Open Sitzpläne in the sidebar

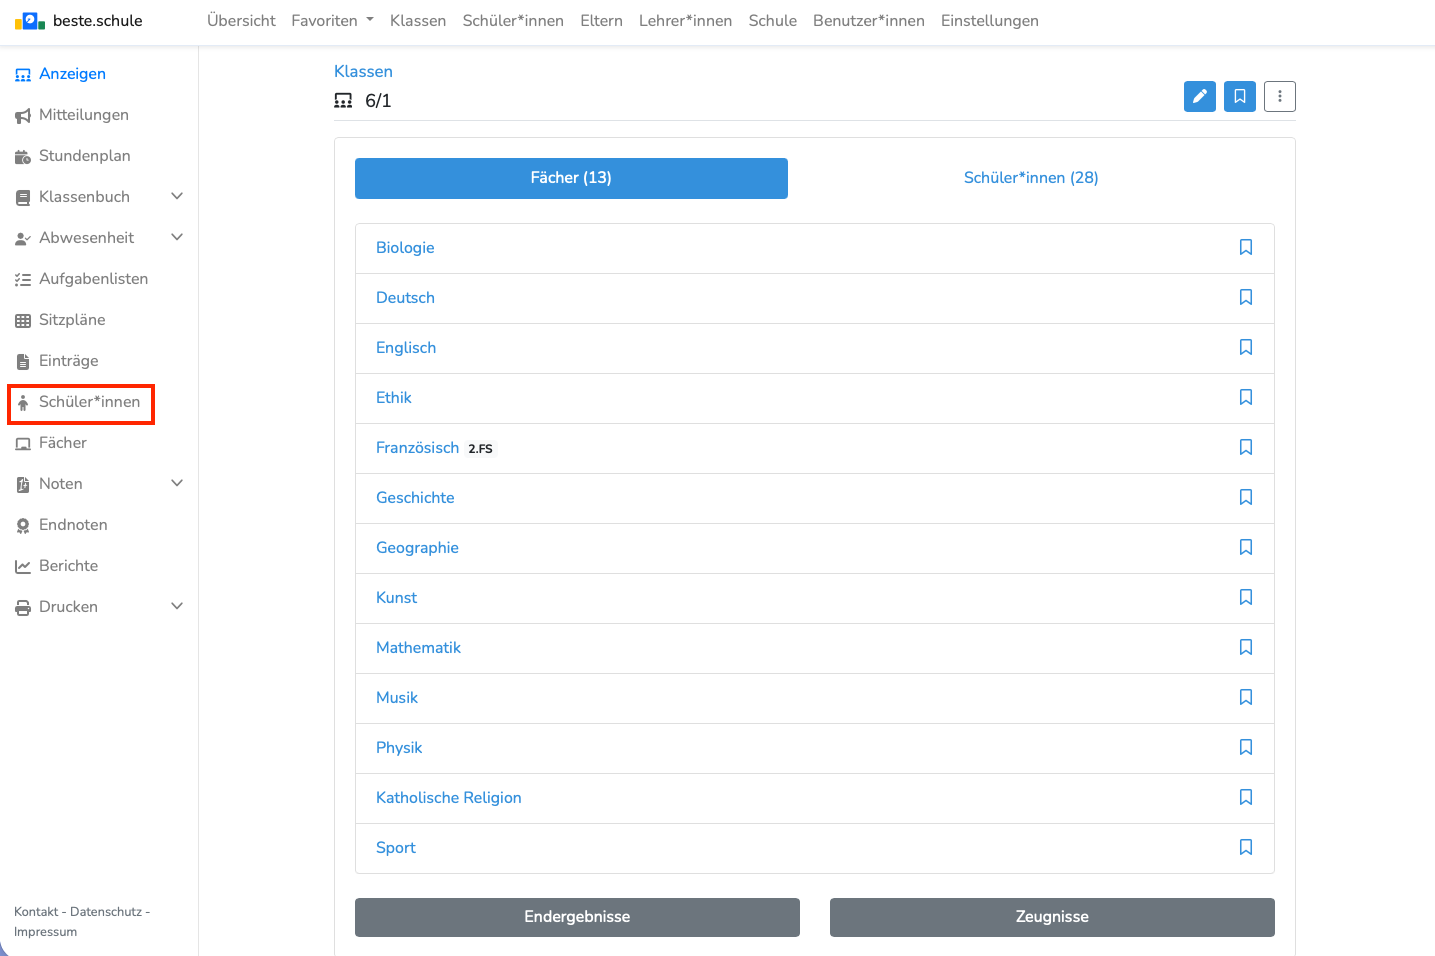pyautogui.click(x=71, y=320)
